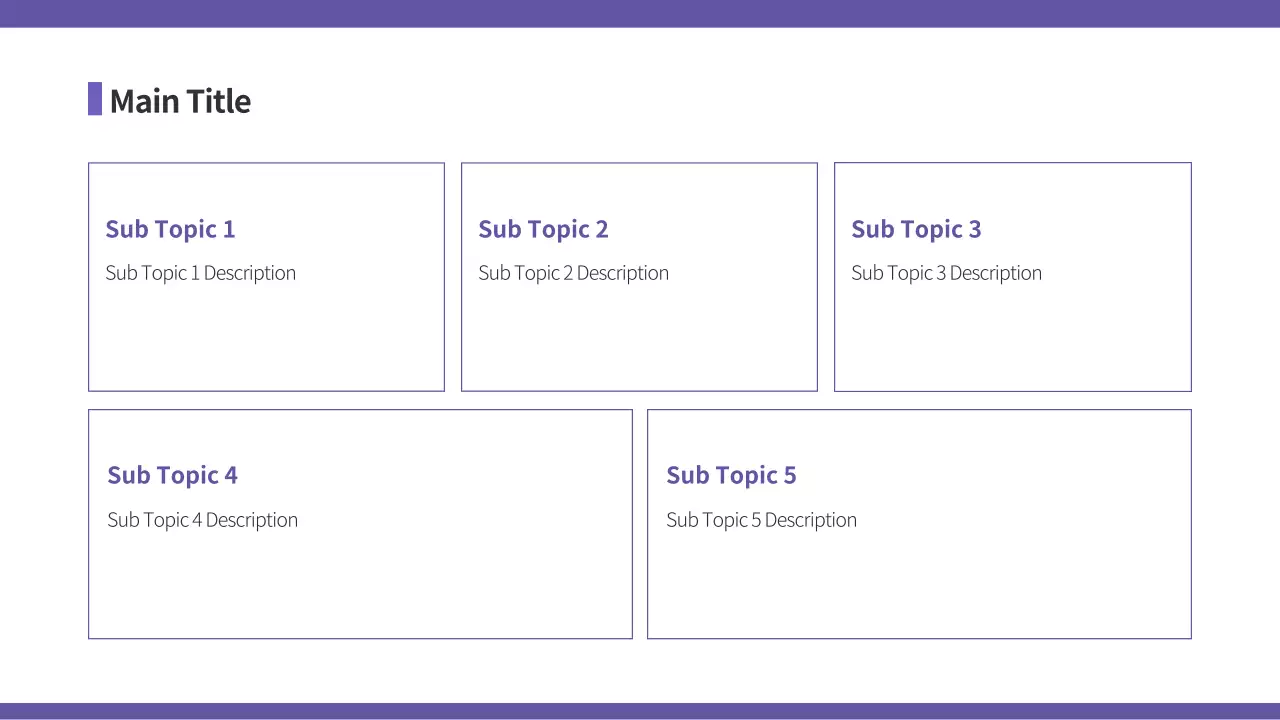Click the Main Title heading text
The height and width of the screenshot is (720, 1280).
click(x=180, y=101)
